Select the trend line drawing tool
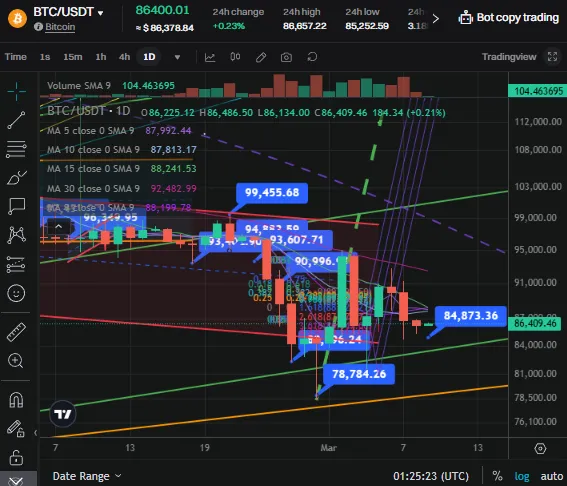The image size is (567, 486). click(16, 120)
